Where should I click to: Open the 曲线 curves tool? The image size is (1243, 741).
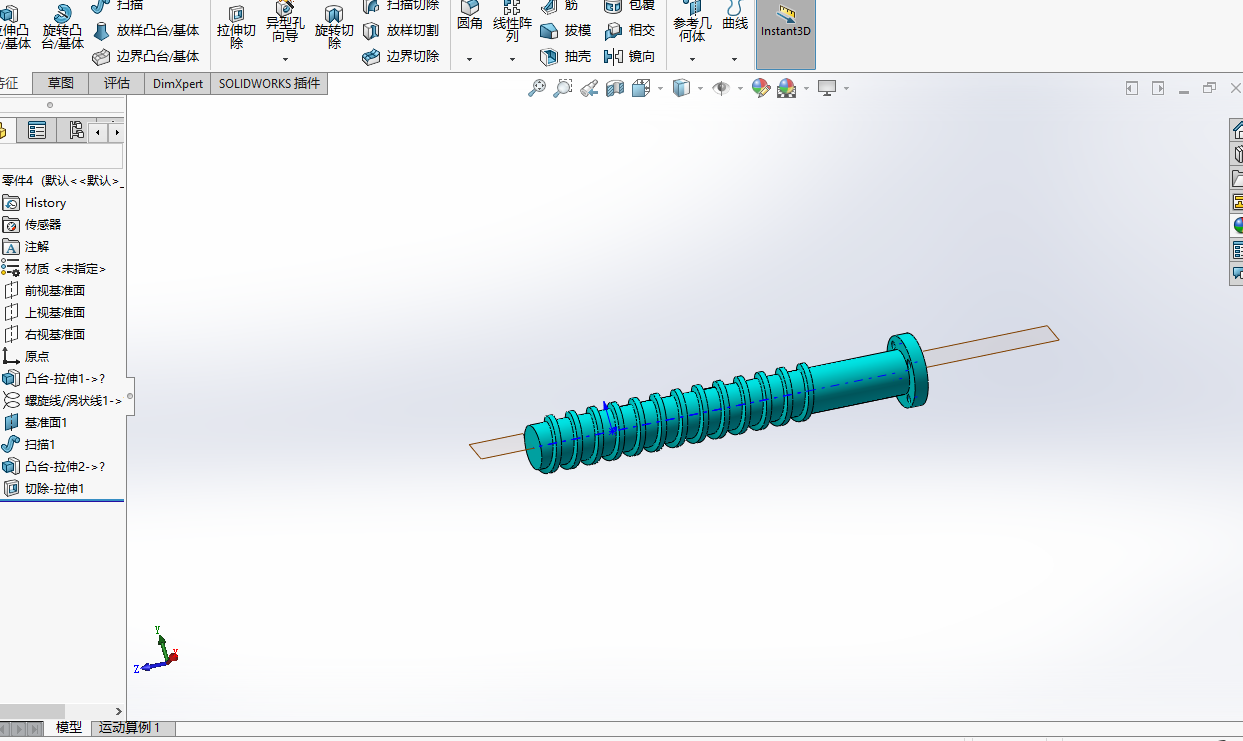pos(735,16)
